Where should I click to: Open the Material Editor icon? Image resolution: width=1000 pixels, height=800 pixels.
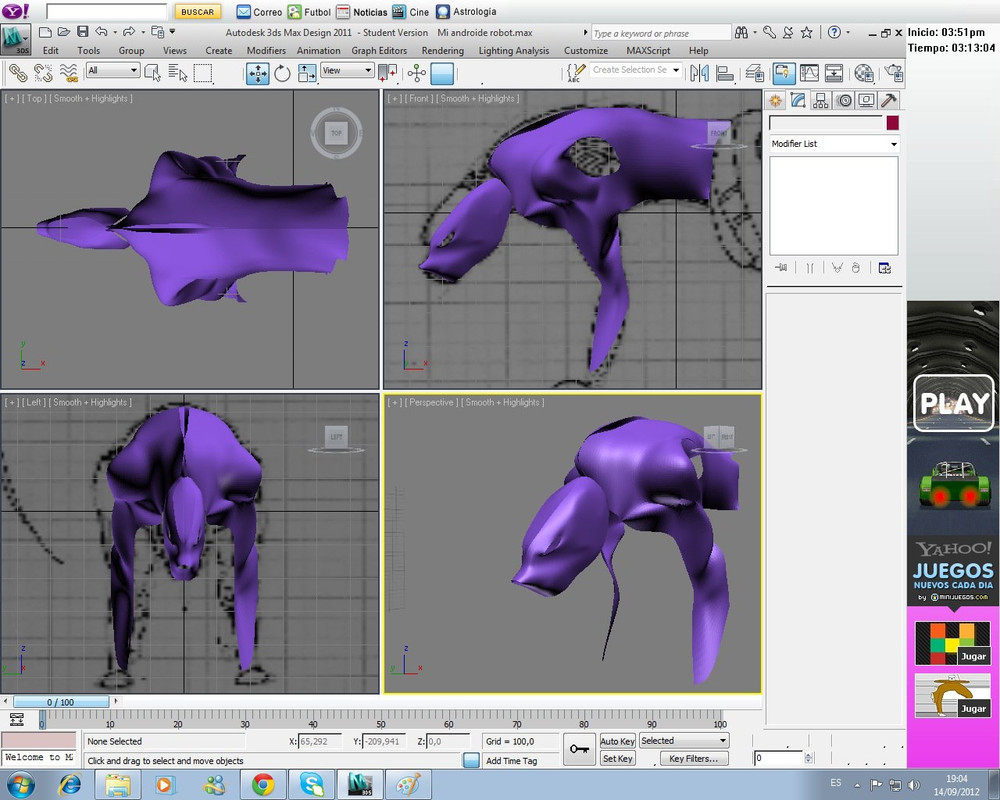point(863,72)
